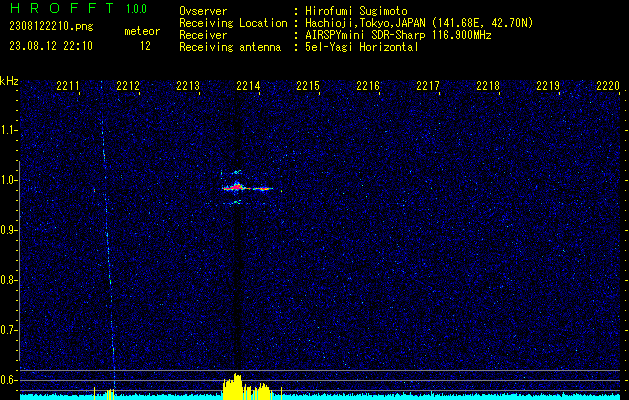Select the 2217 time marker

tap(428, 87)
